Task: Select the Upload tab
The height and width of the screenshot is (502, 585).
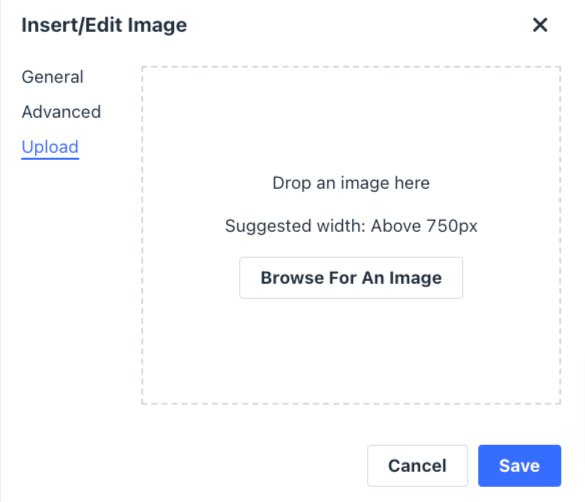Action: click(x=50, y=147)
